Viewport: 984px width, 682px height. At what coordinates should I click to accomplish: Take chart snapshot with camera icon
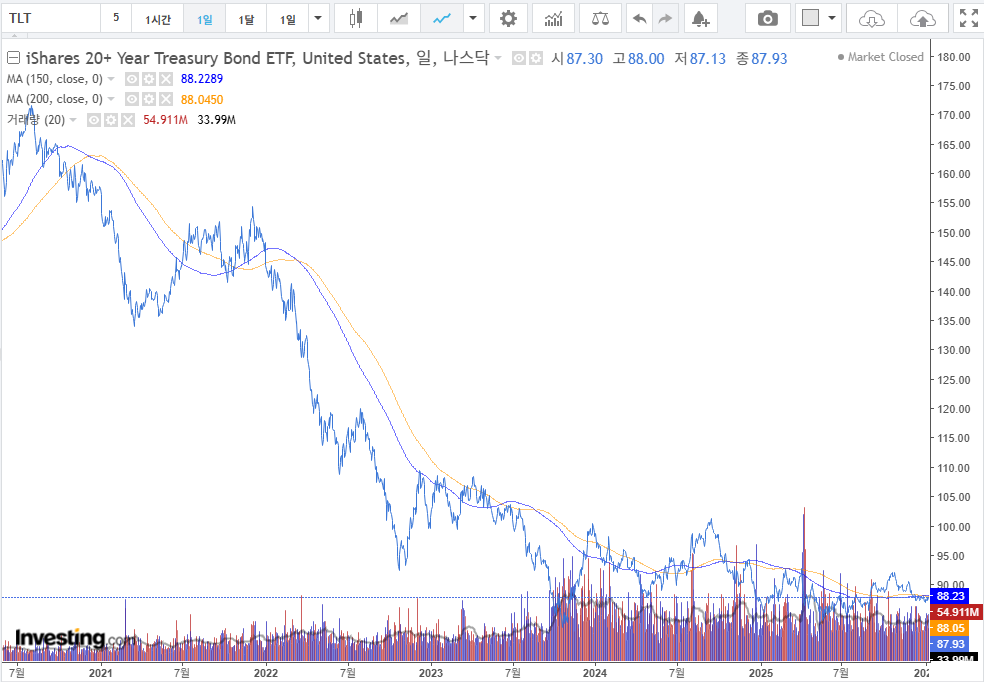click(x=767, y=18)
